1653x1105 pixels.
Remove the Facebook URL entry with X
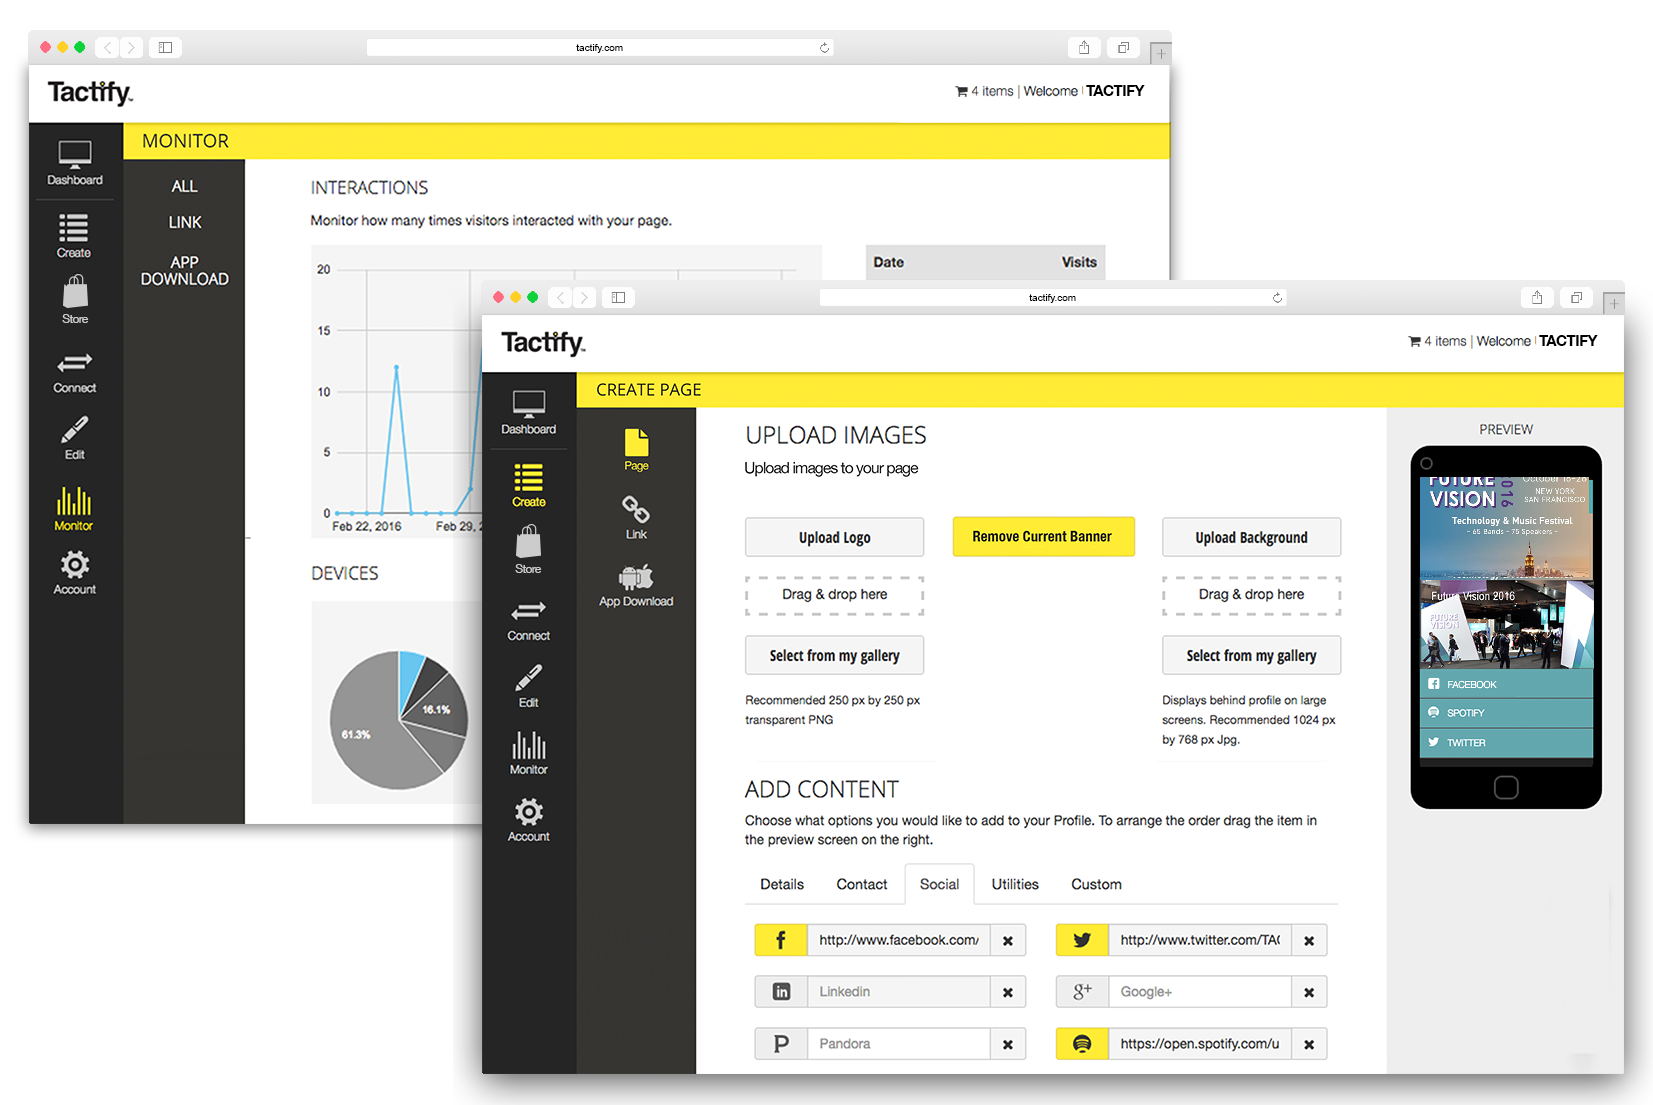click(1008, 940)
